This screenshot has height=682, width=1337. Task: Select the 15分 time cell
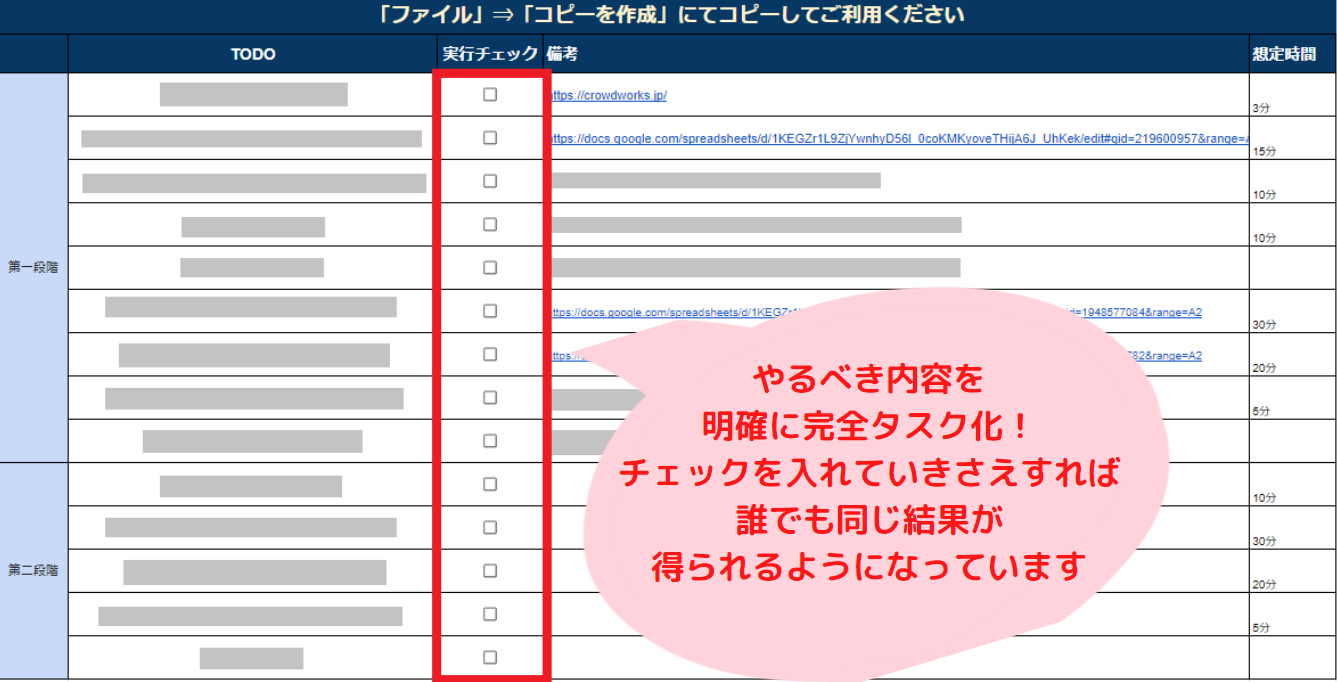pos(1293,138)
